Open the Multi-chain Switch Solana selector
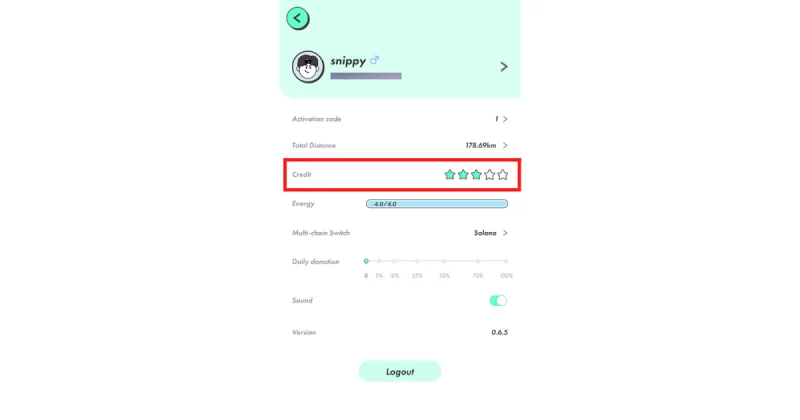 point(491,233)
